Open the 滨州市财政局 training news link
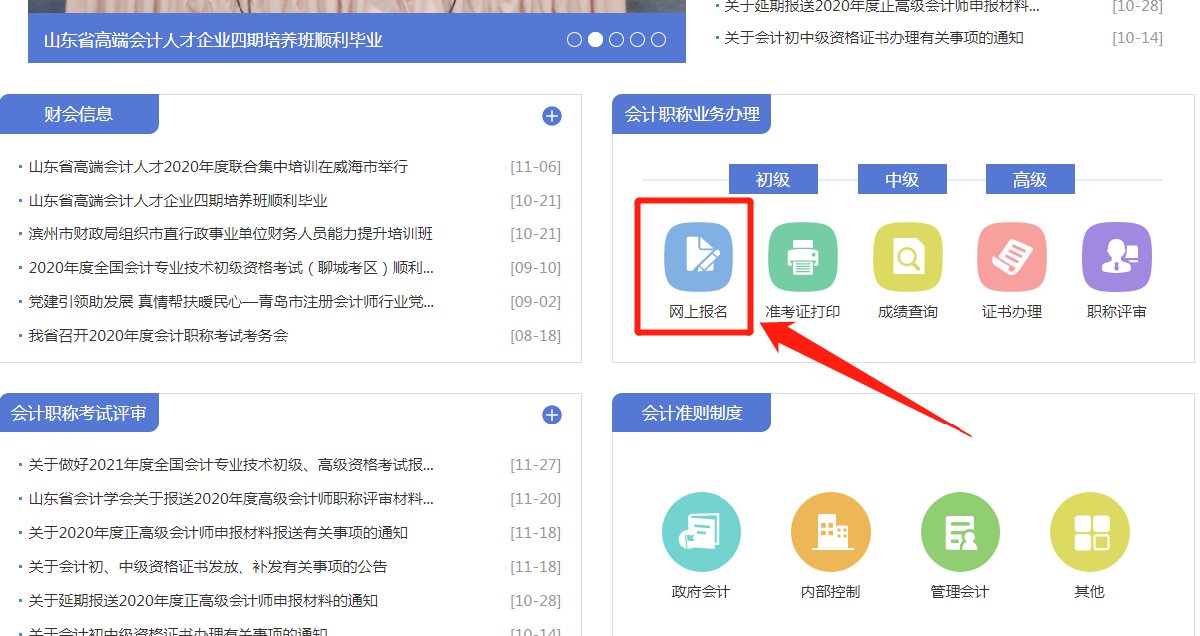The image size is (1200, 636). click(x=231, y=234)
